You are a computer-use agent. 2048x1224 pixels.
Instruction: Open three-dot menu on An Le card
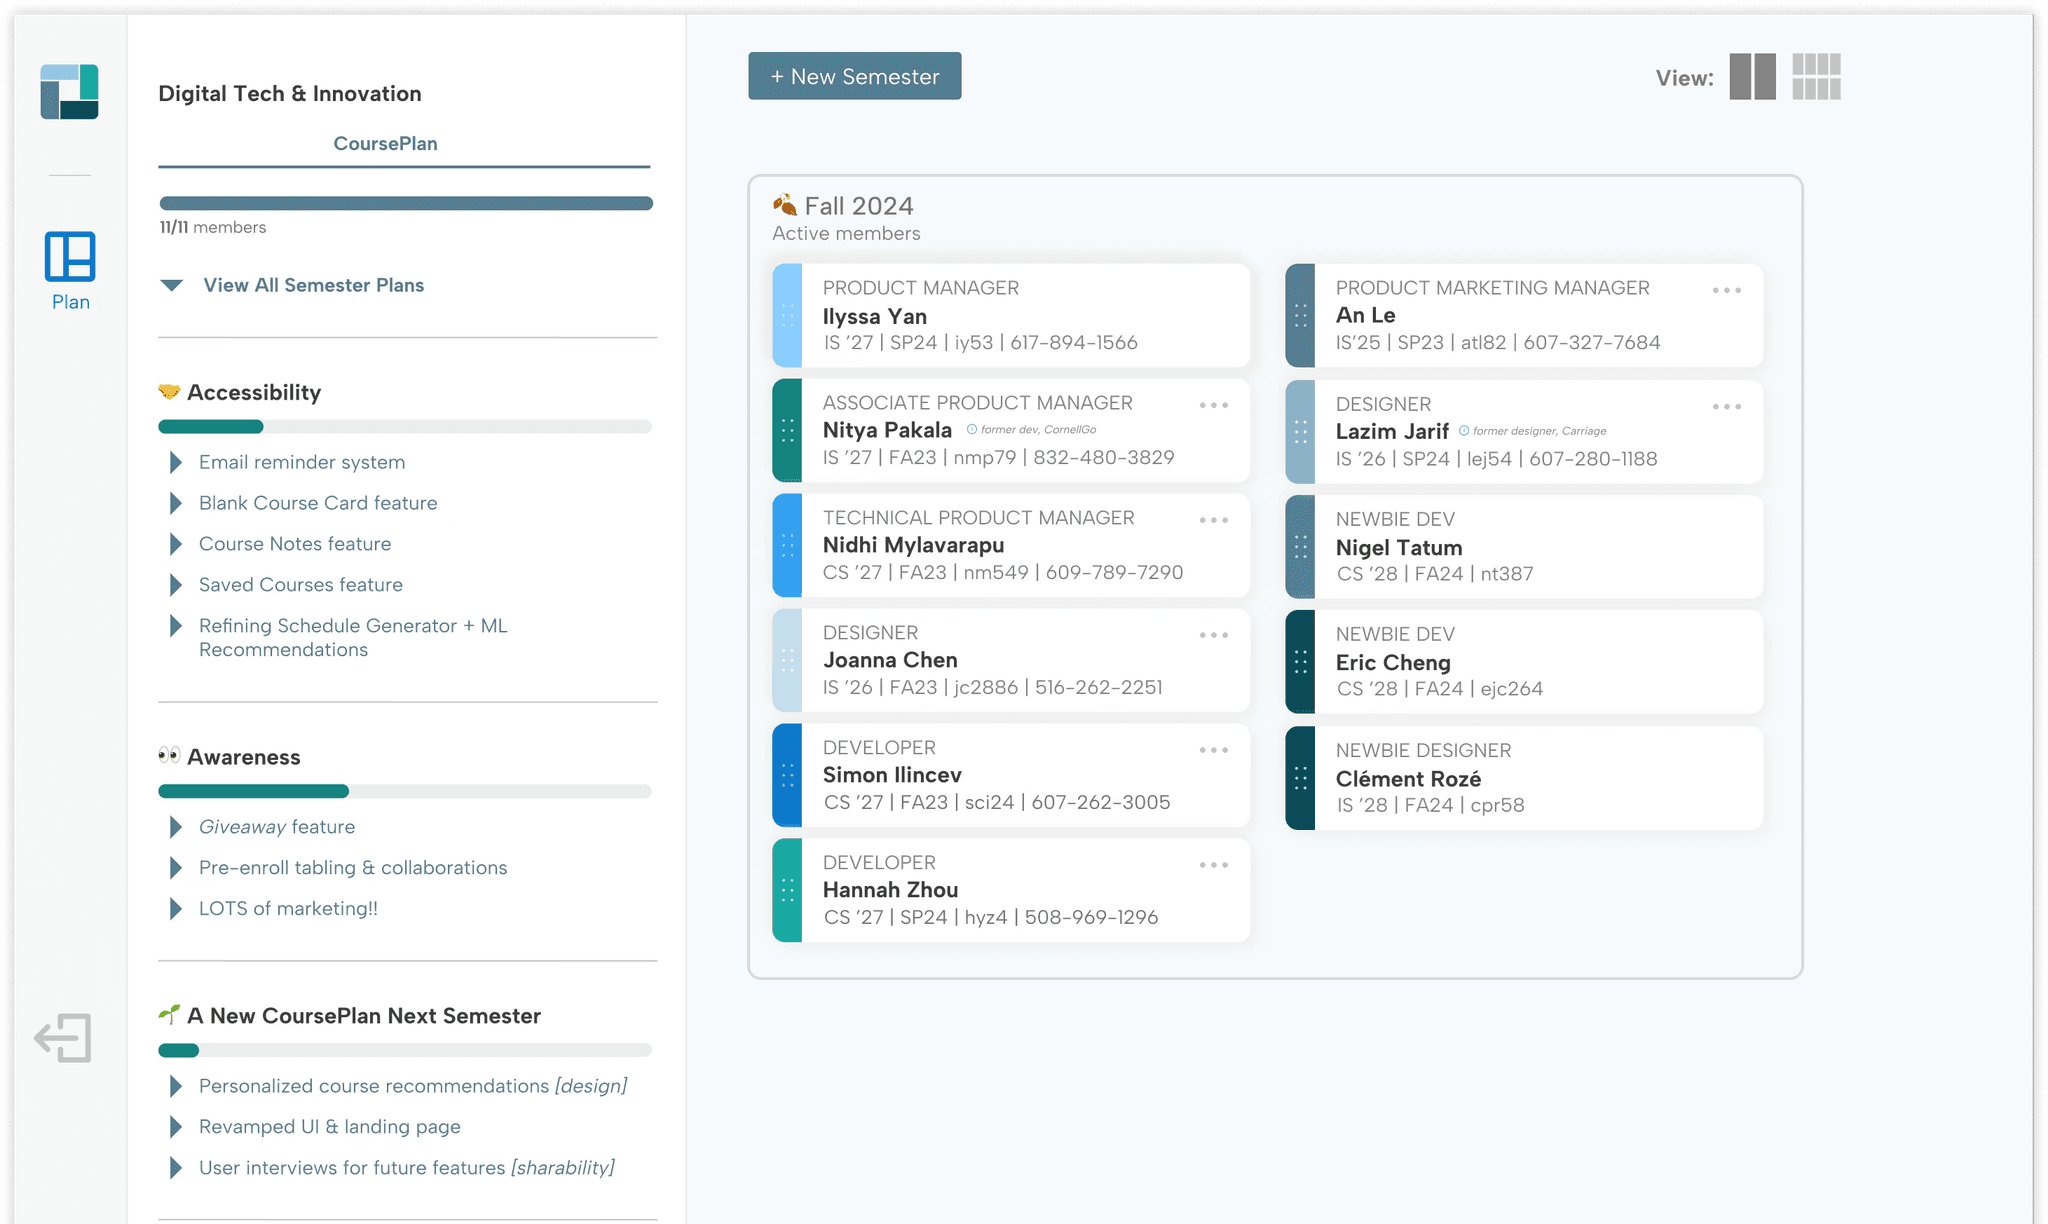tap(1726, 291)
